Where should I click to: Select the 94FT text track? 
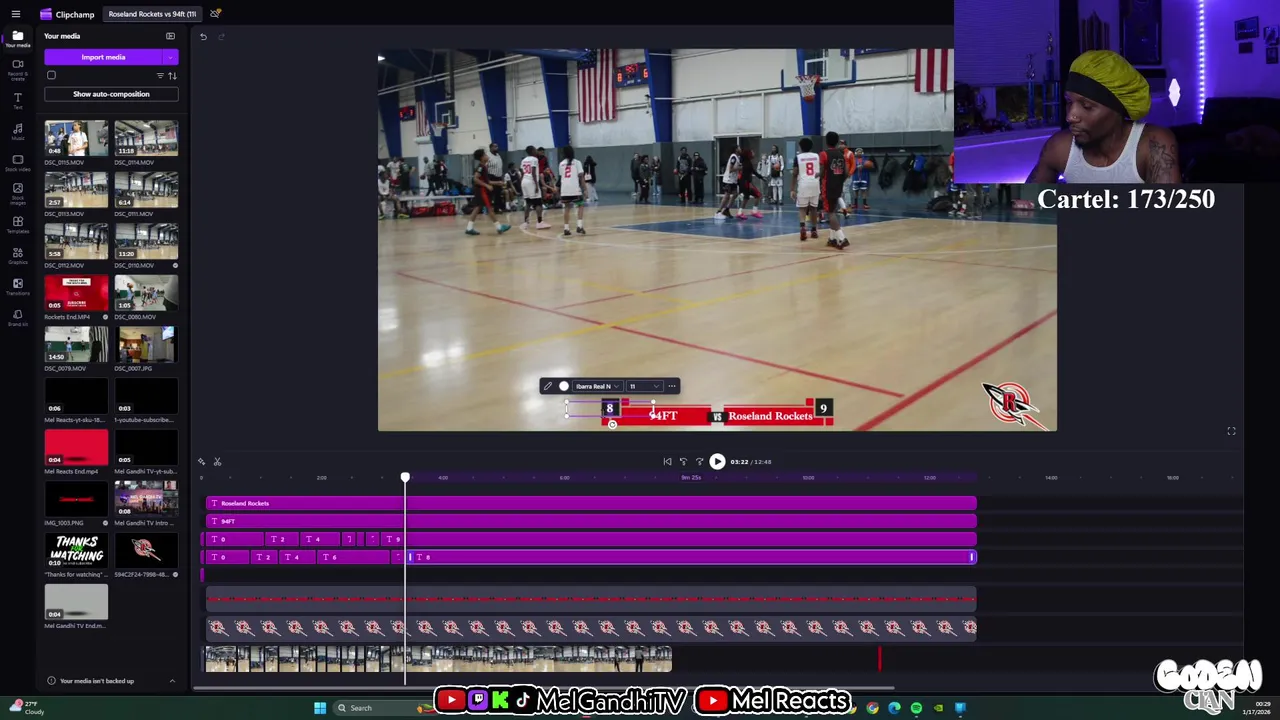(x=591, y=521)
